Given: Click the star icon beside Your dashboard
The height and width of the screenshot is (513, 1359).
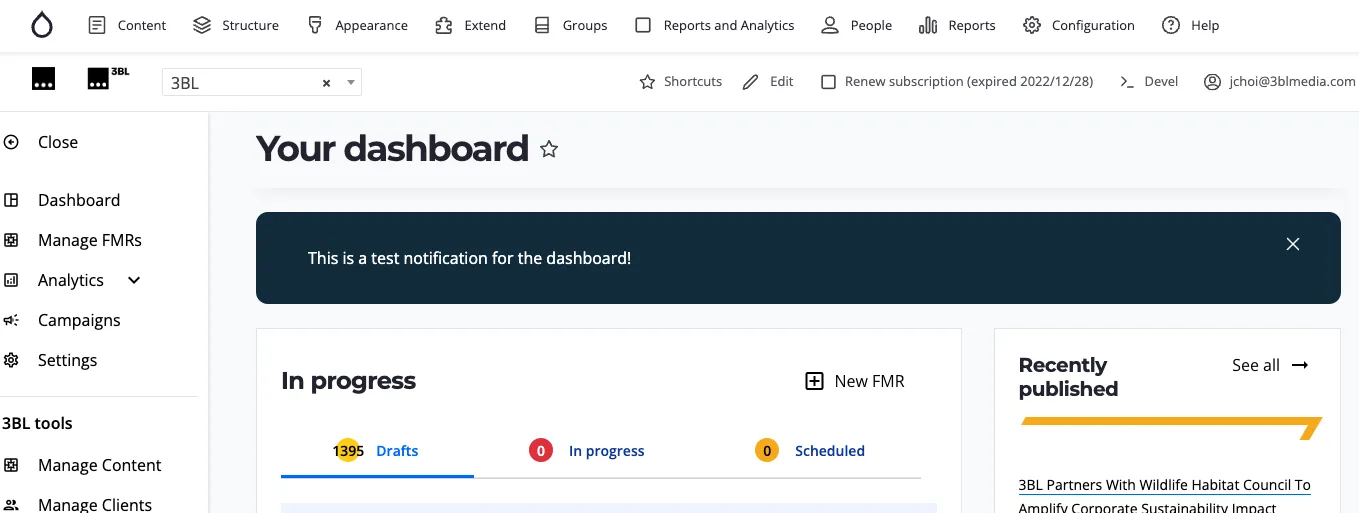Looking at the screenshot, I should 549,150.
